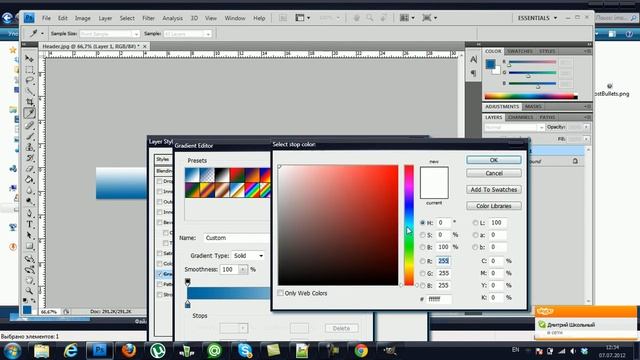The height and width of the screenshot is (360, 640).
Task: Open the Filter menu
Action: pyautogui.click(x=148, y=18)
